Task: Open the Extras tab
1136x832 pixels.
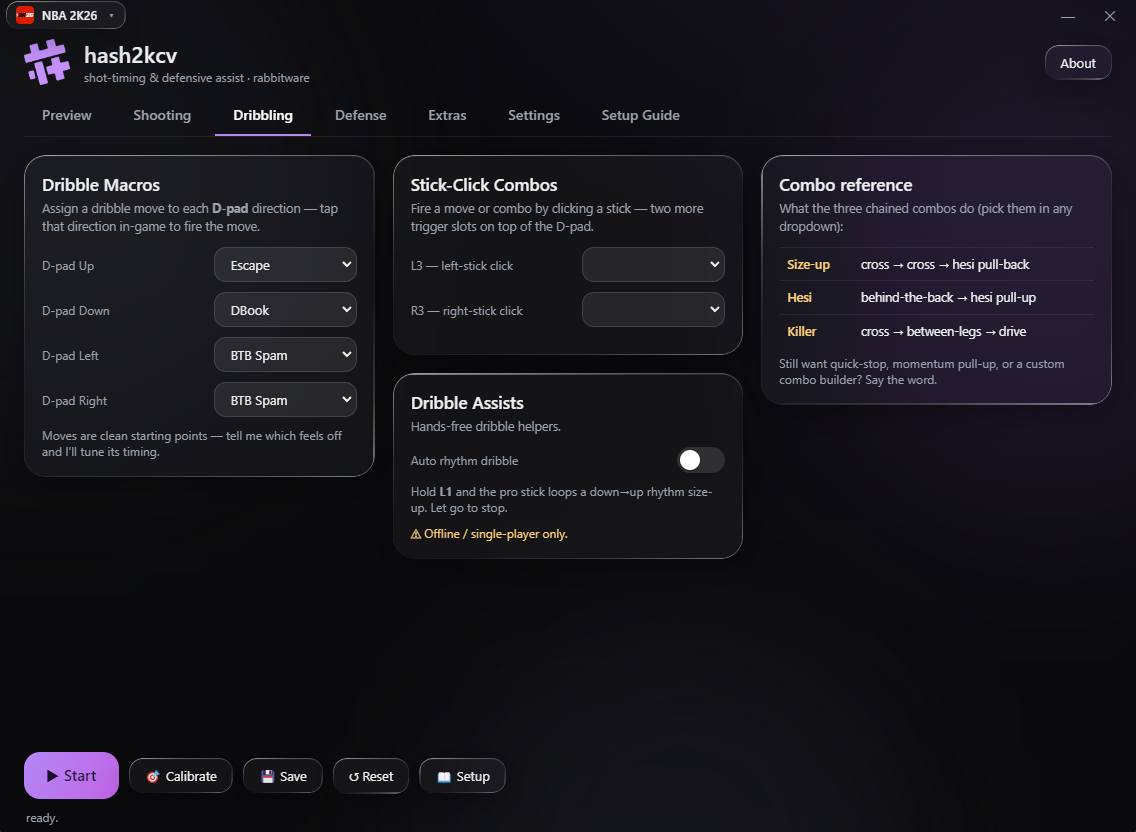Action: point(447,115)
